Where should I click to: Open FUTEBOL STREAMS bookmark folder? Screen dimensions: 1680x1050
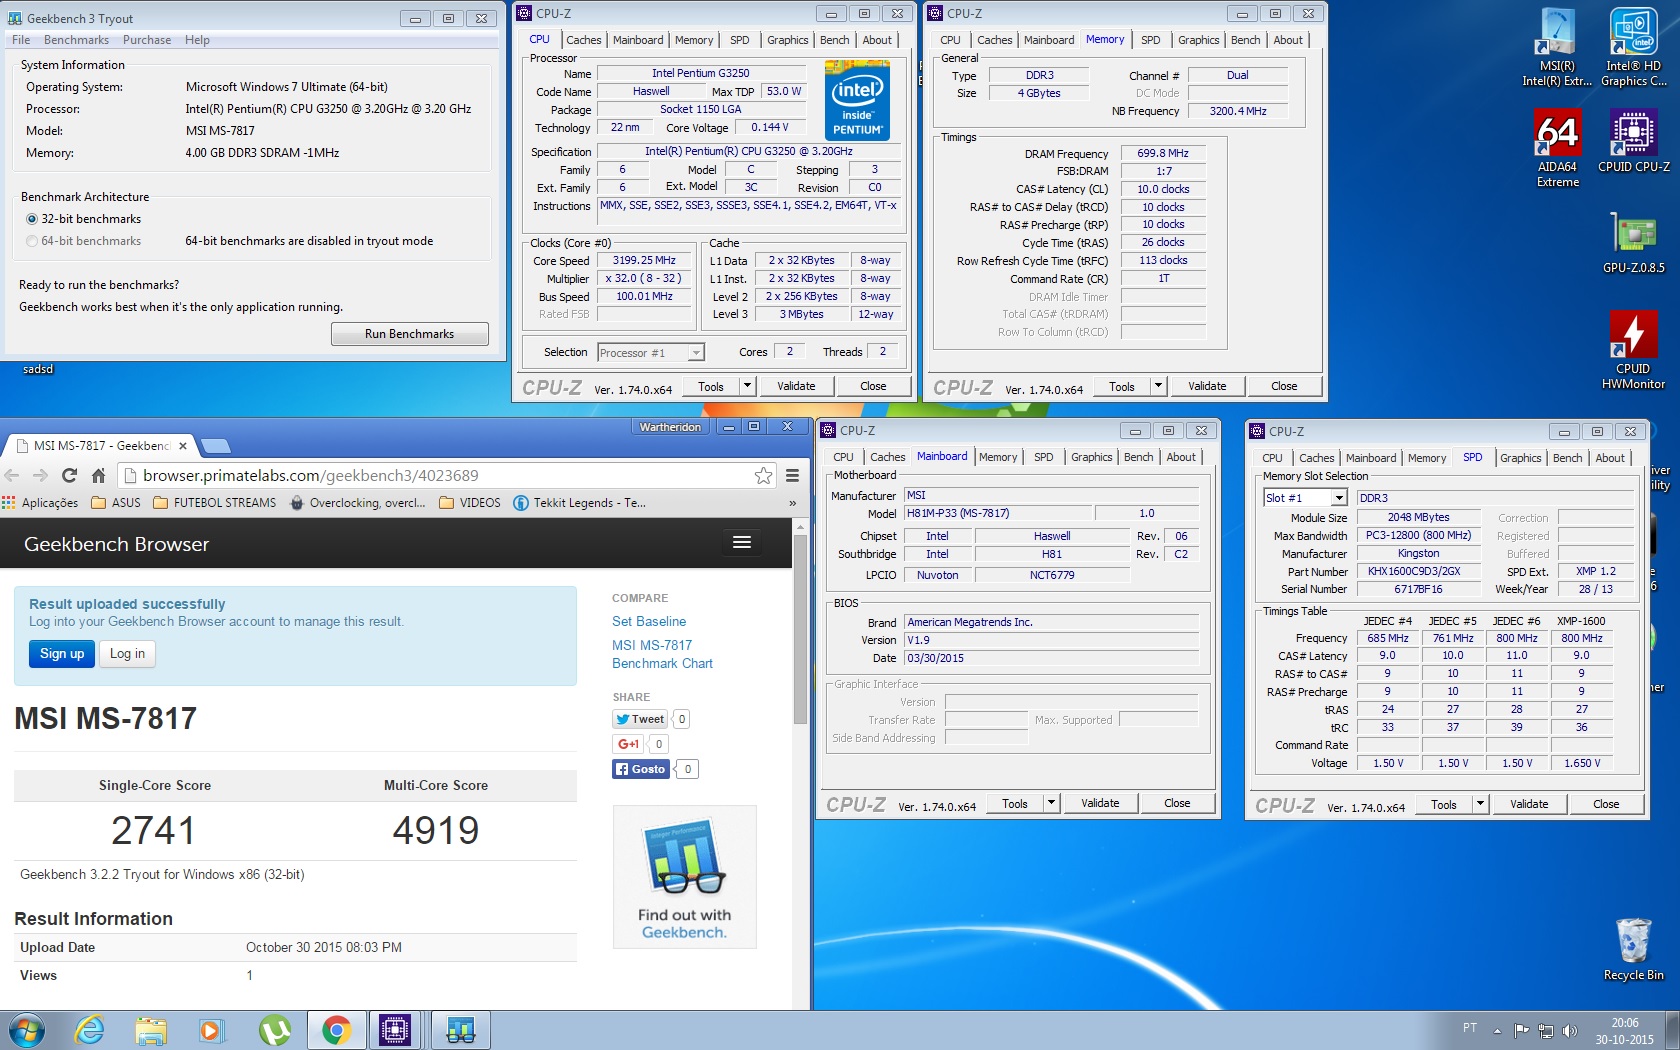[214, 503]
